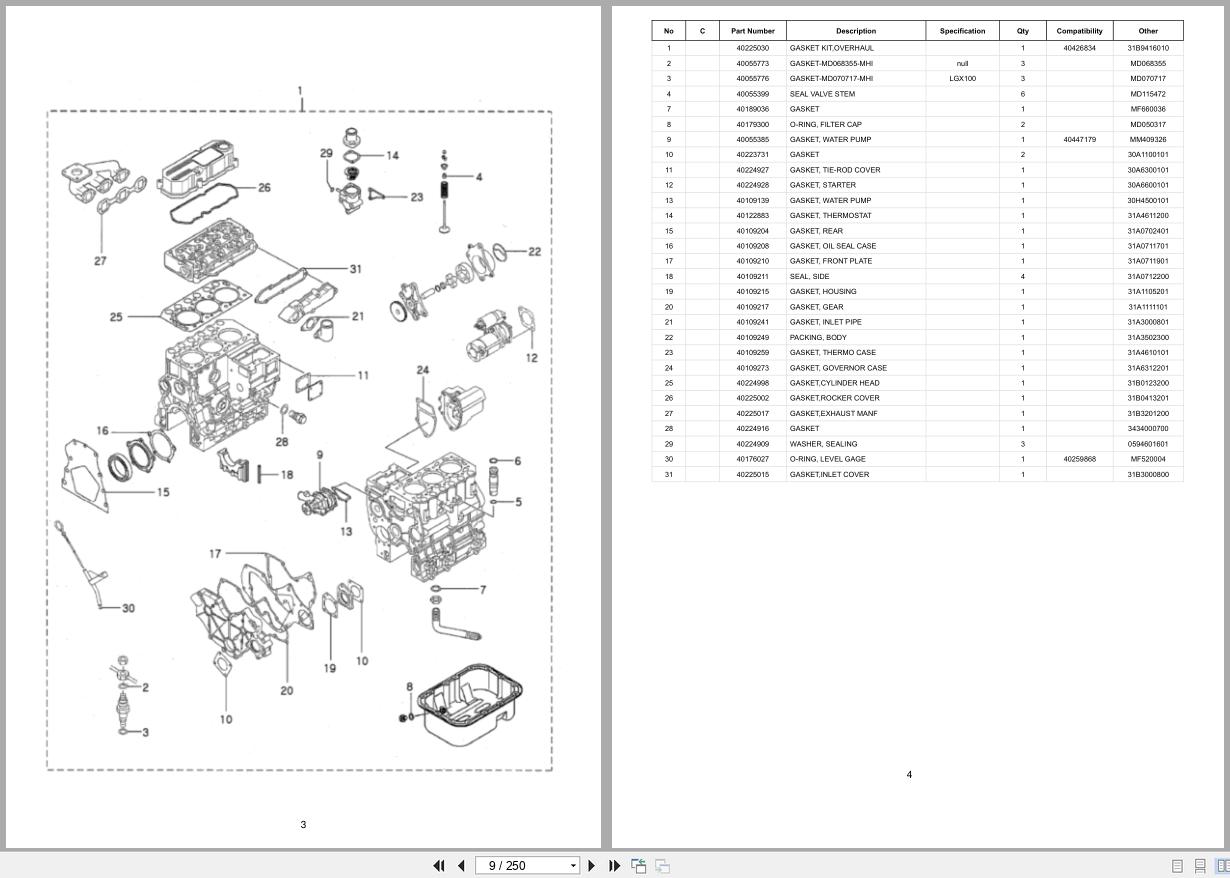Go to the first page
This screenshot has width=1230, height=878.
438,866
